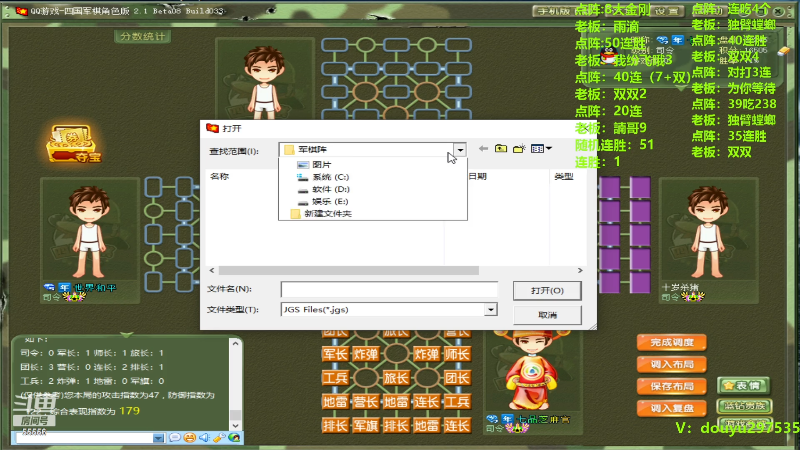Go up one folder level in dialog
This screenshot has width=800, height=450.
pyautogui.click(x=501, y=148)
